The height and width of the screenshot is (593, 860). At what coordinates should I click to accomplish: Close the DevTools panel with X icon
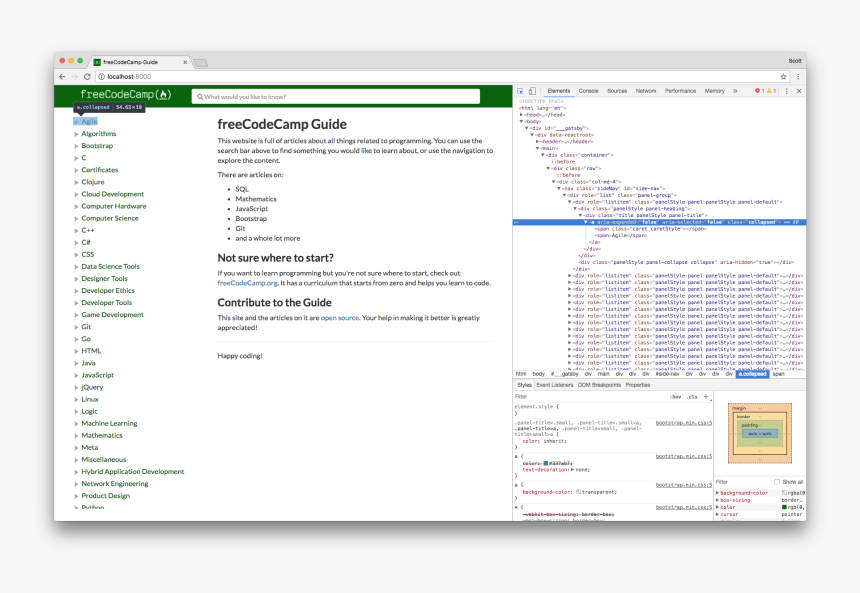coord(798,91)
